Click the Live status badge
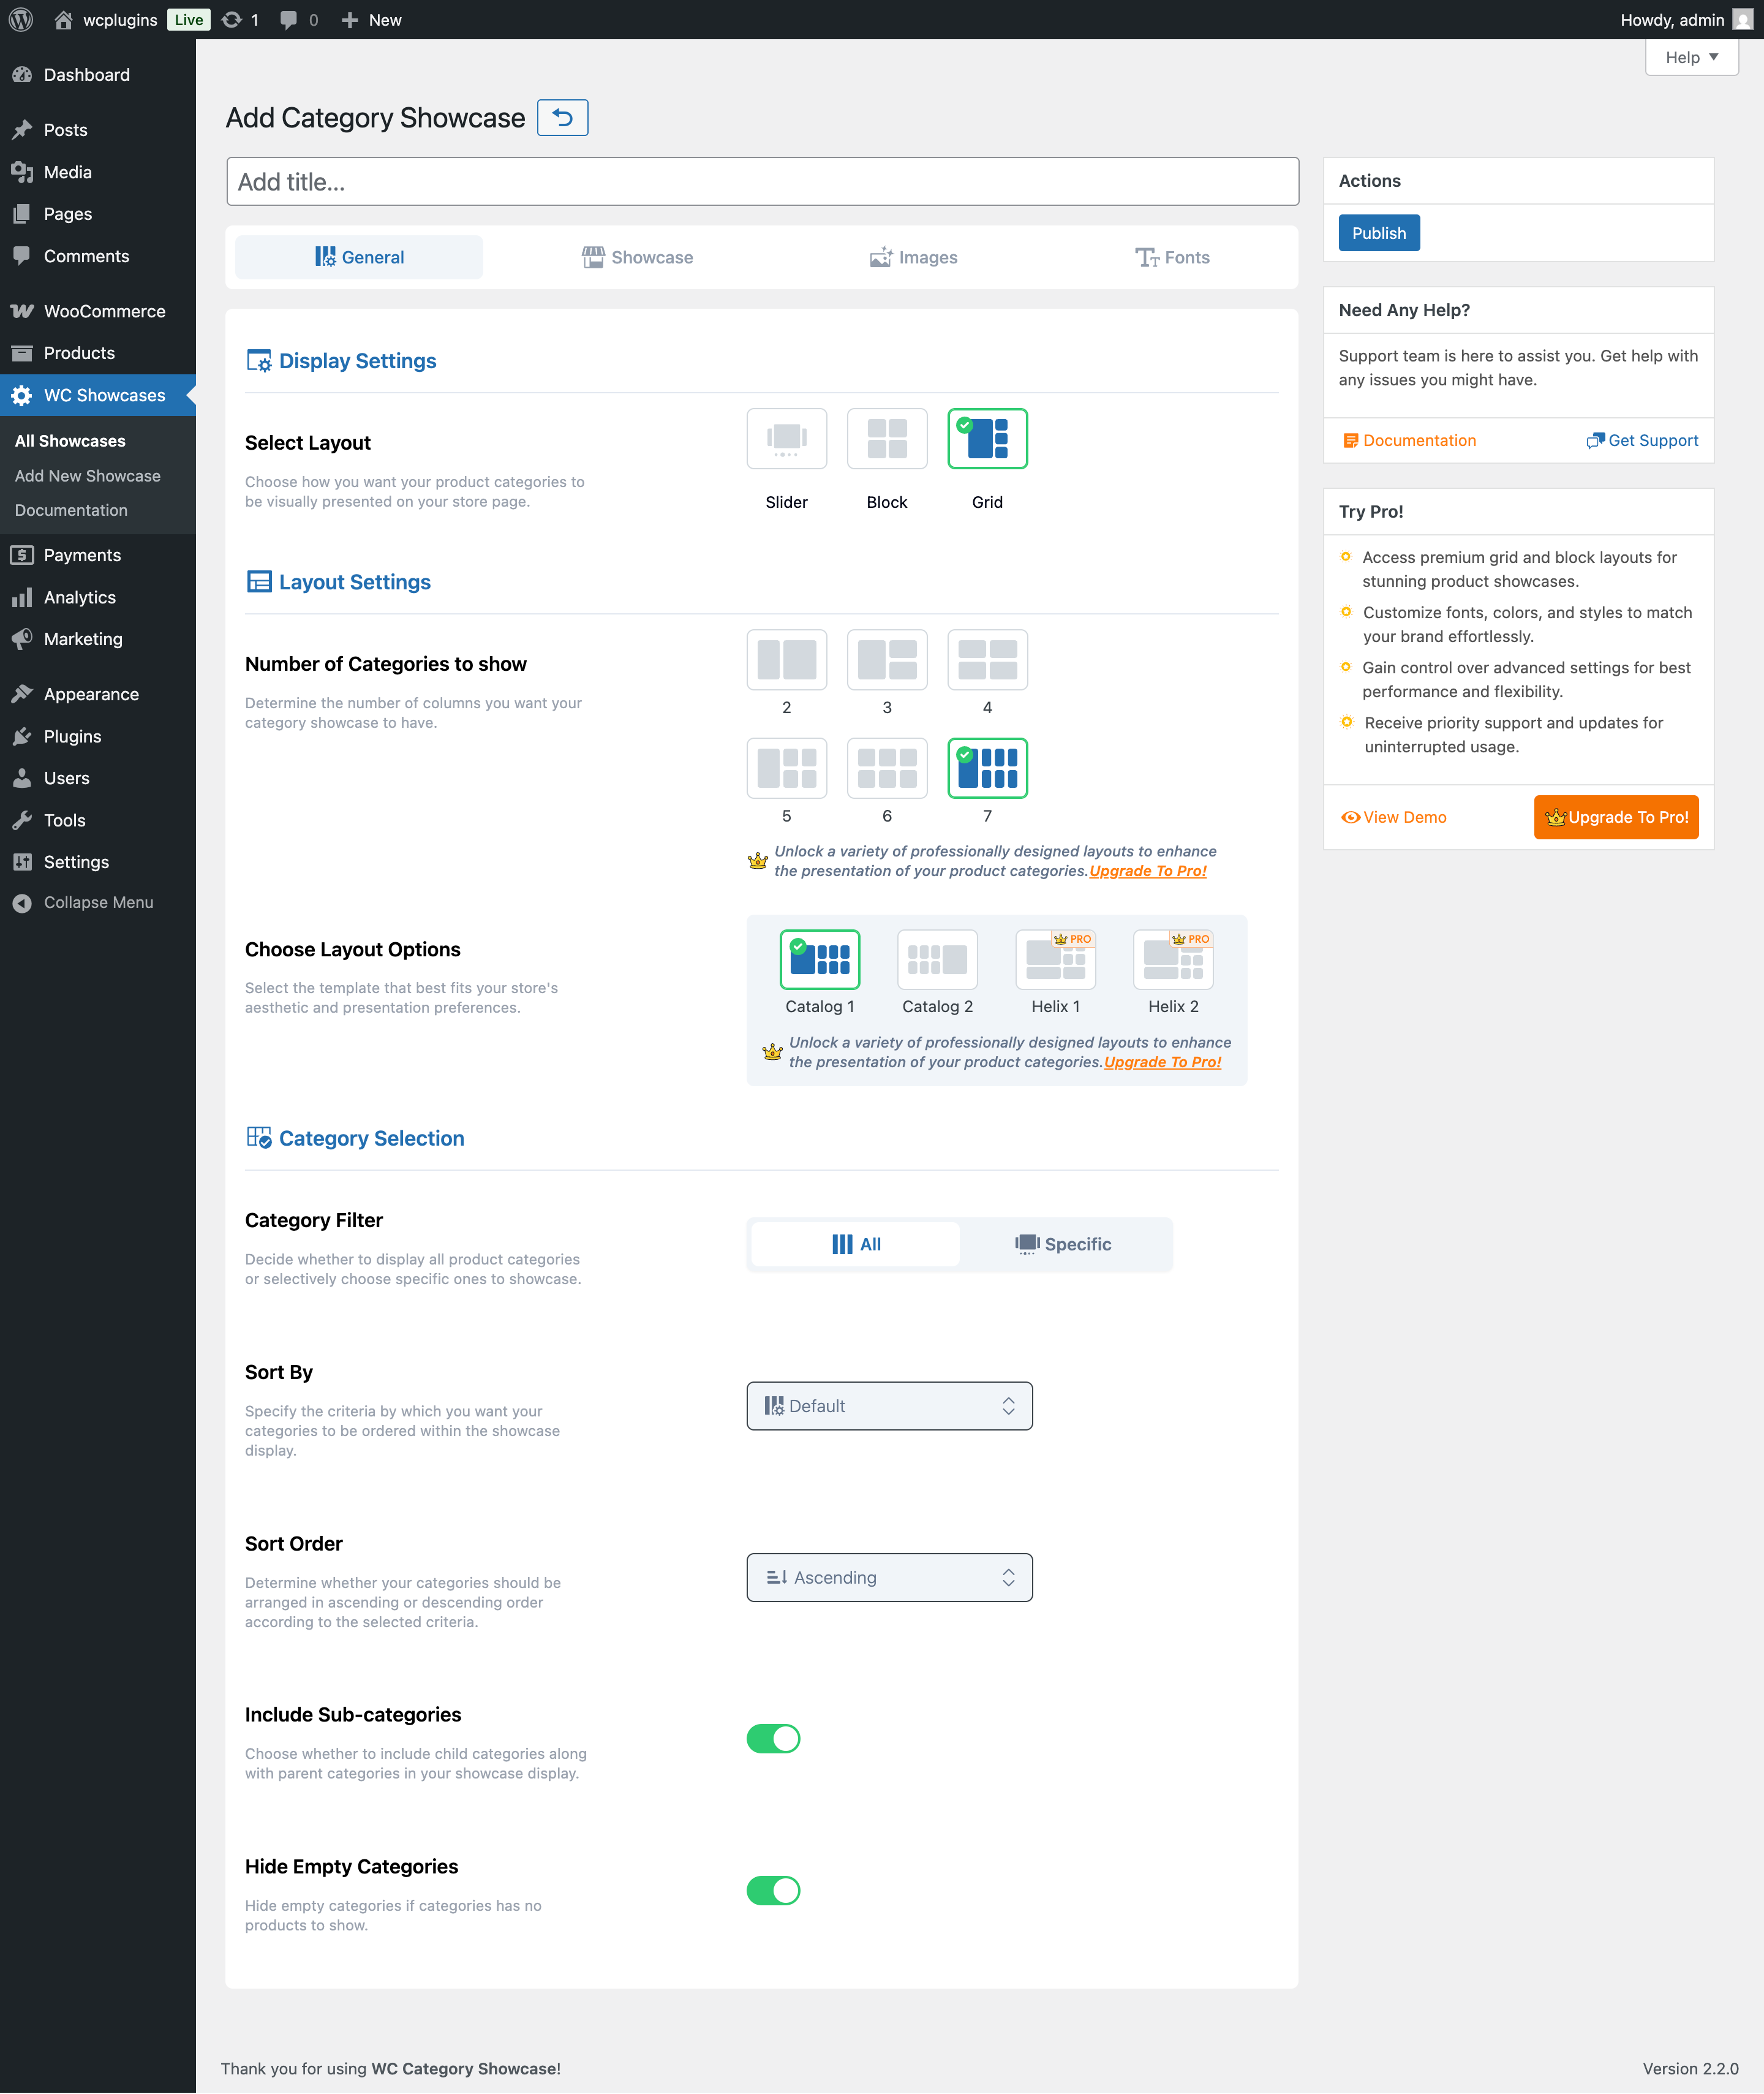The image size is (1764, 2094). (x=188, y=20)
